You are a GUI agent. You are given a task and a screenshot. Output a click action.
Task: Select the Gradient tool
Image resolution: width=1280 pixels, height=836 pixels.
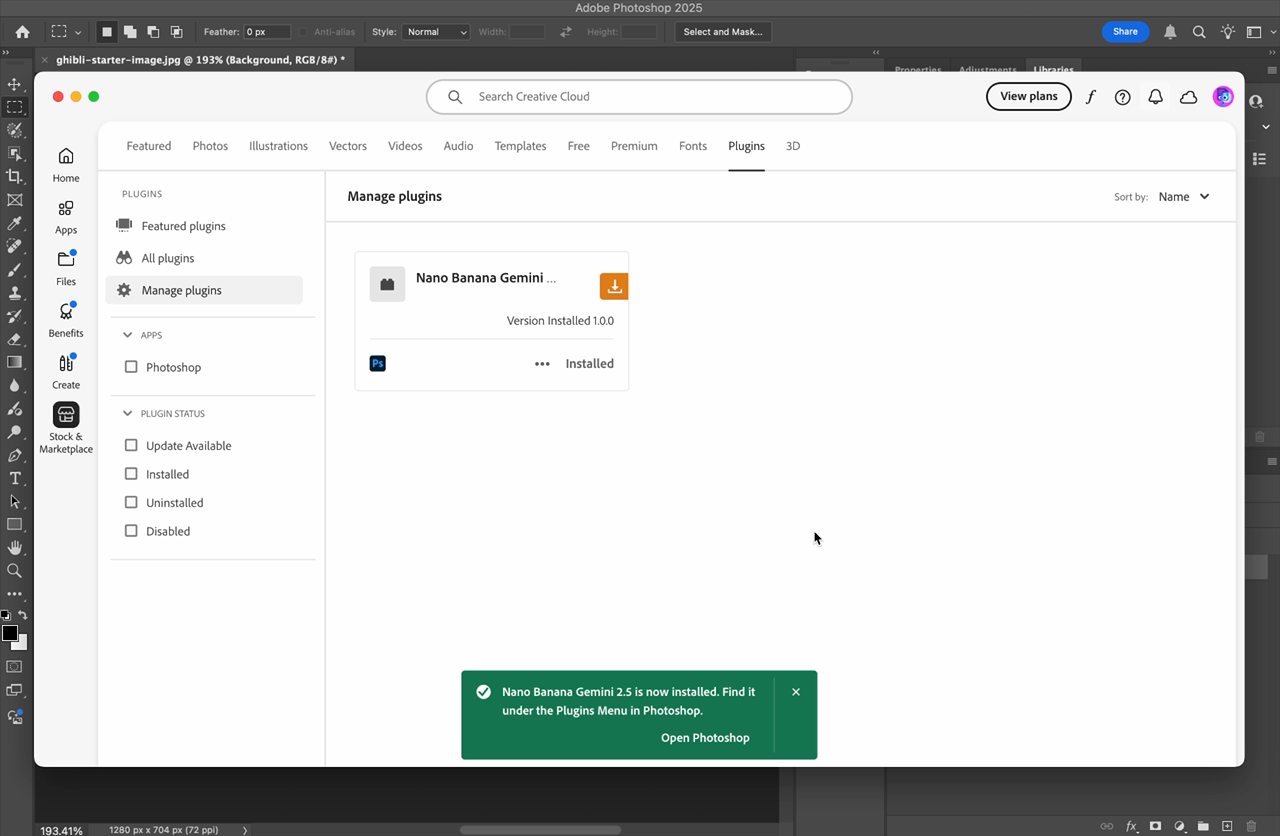tap(14, 362)
